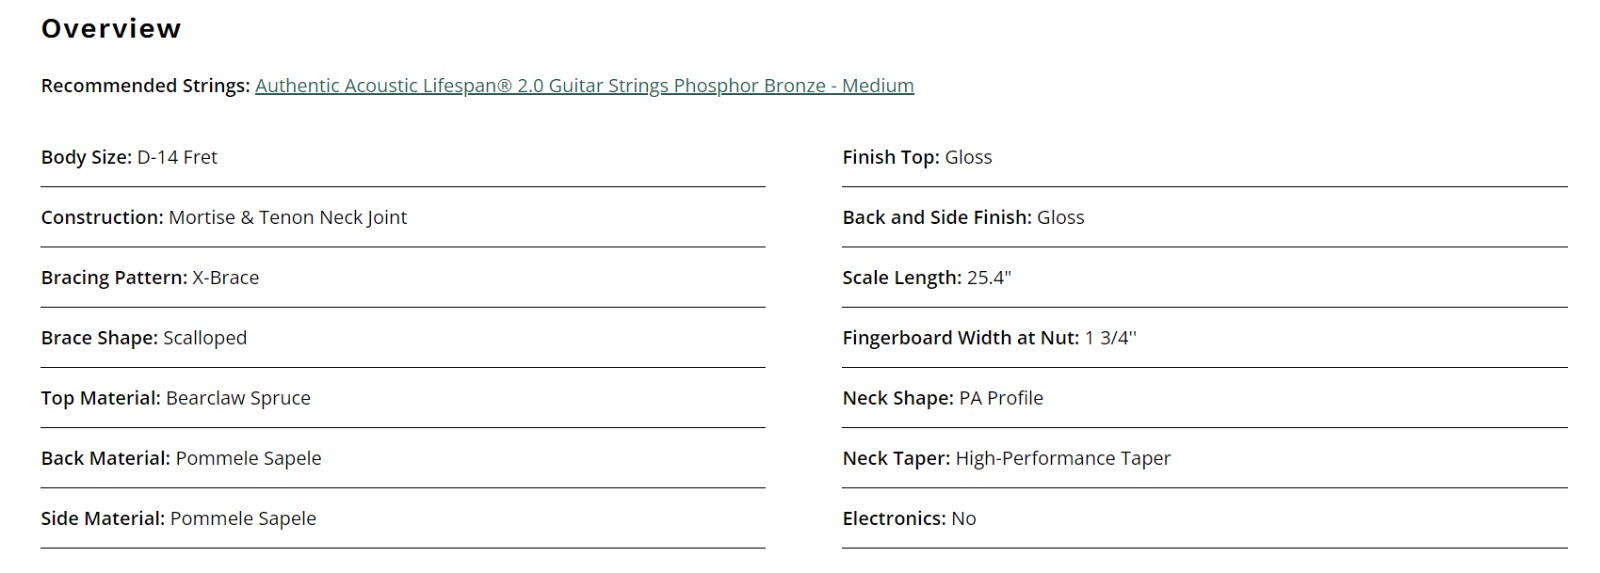
Task: Click the Overview heading
Action: pyautogui.click(x=111, y=29)
